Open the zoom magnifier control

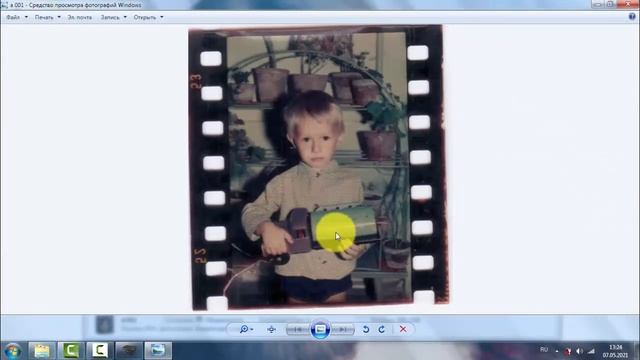coord(246,329)
